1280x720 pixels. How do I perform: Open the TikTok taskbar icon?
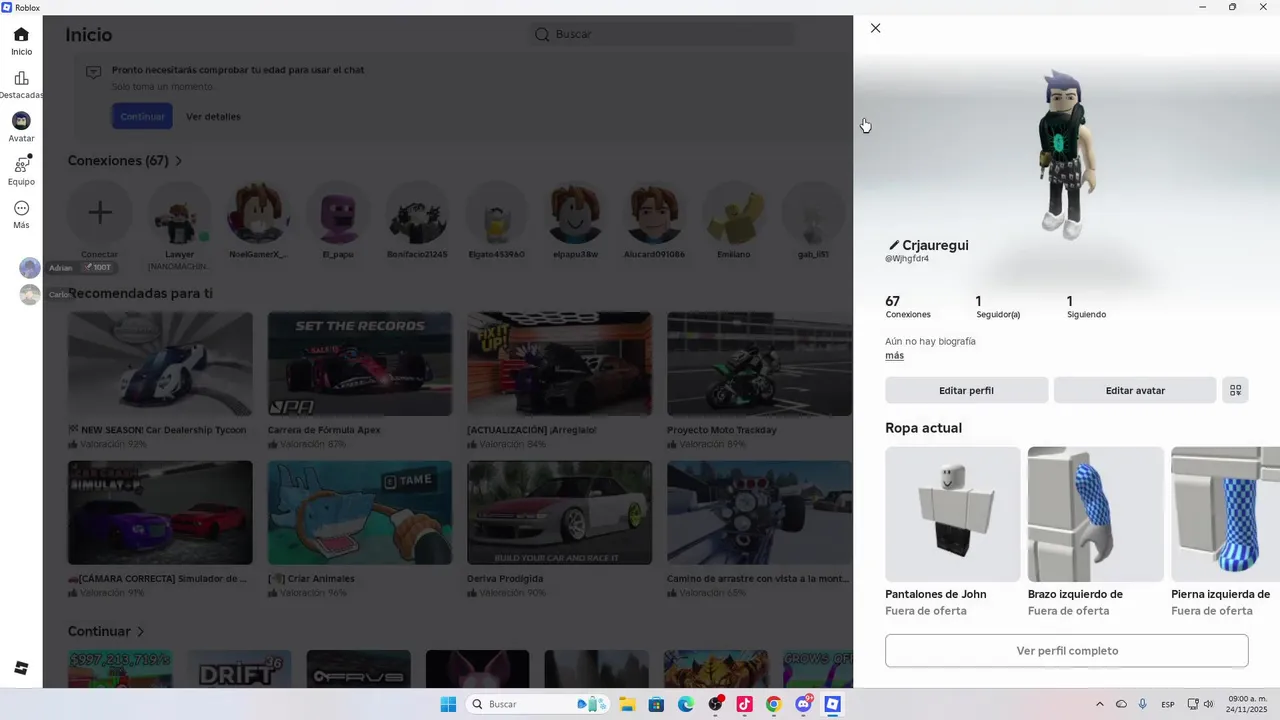coord(744,704)
